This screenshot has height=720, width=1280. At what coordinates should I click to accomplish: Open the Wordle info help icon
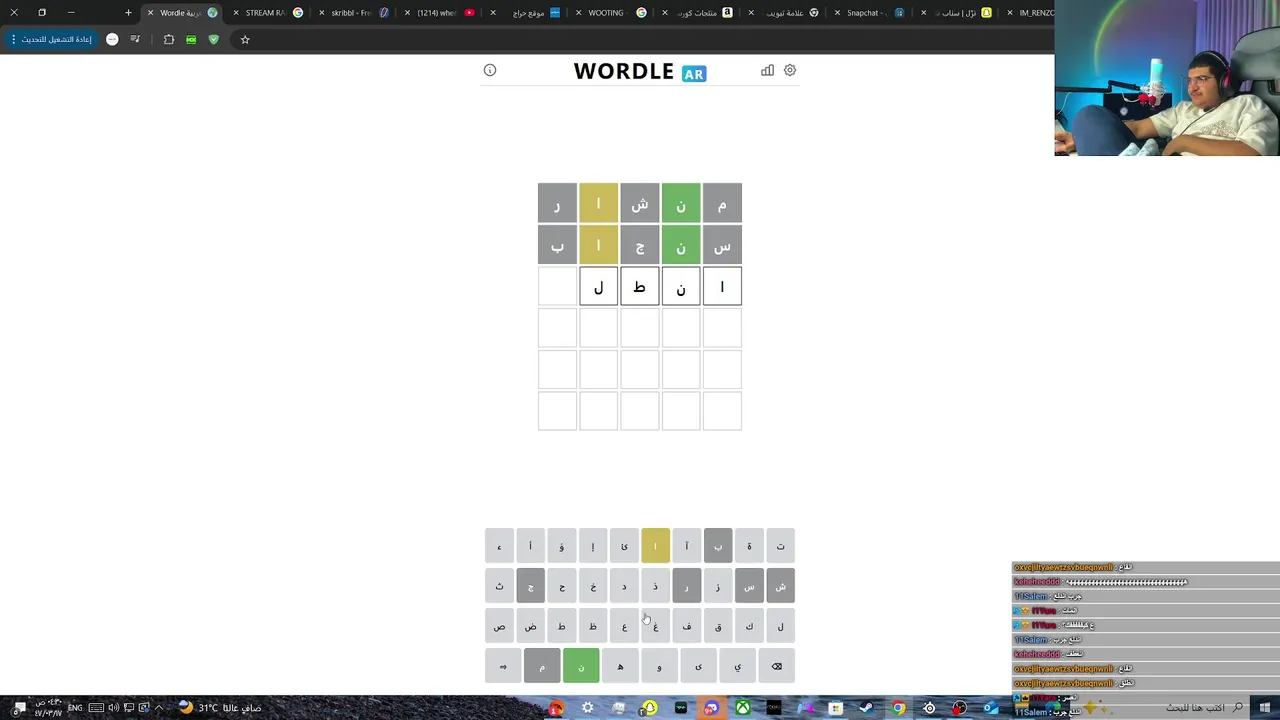coord(490,70)
